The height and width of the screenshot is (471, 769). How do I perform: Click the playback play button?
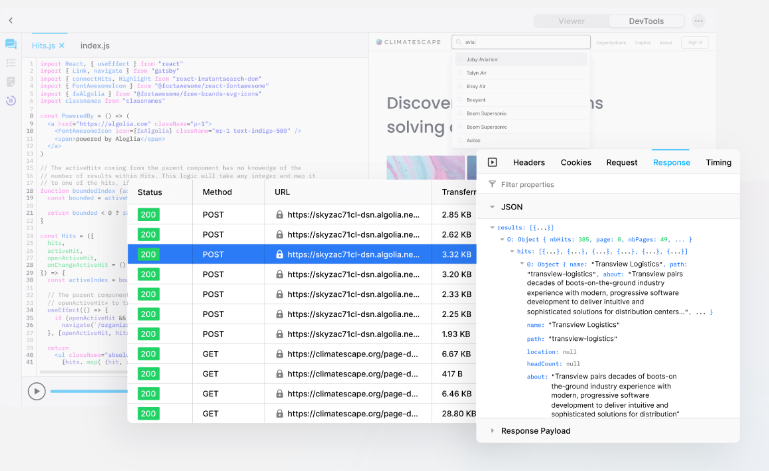36,391
